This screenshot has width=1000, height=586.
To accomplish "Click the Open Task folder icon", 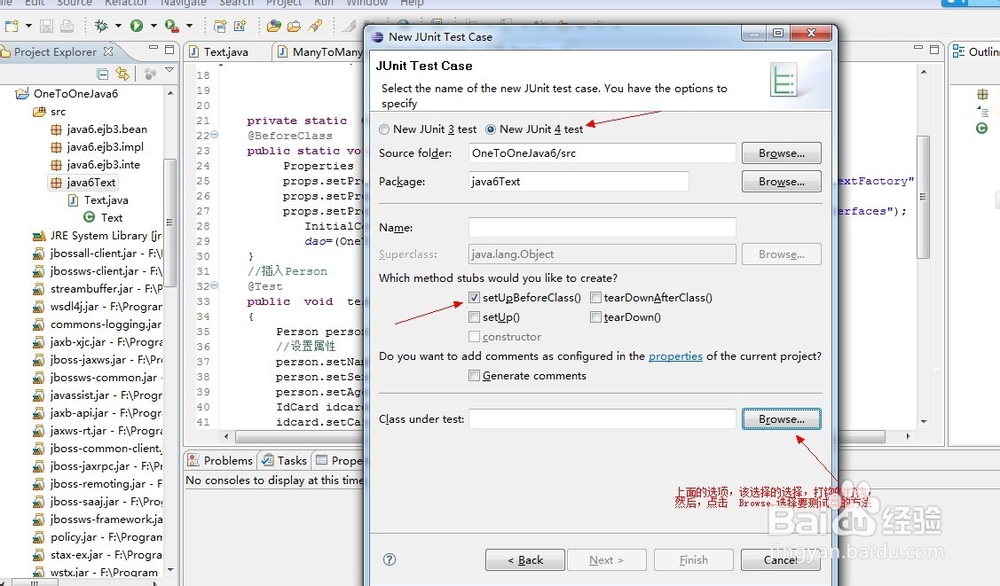I will point(294,26).
